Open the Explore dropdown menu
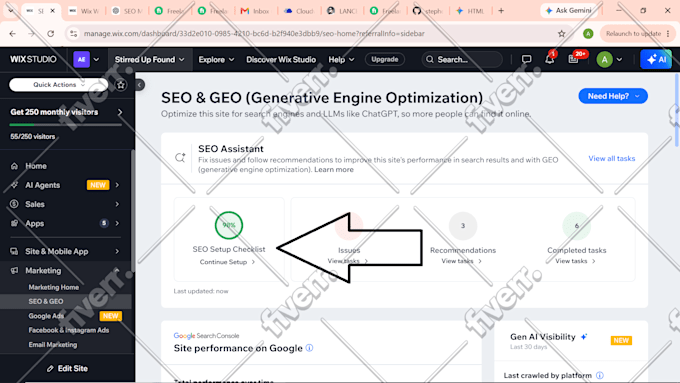 216,59
